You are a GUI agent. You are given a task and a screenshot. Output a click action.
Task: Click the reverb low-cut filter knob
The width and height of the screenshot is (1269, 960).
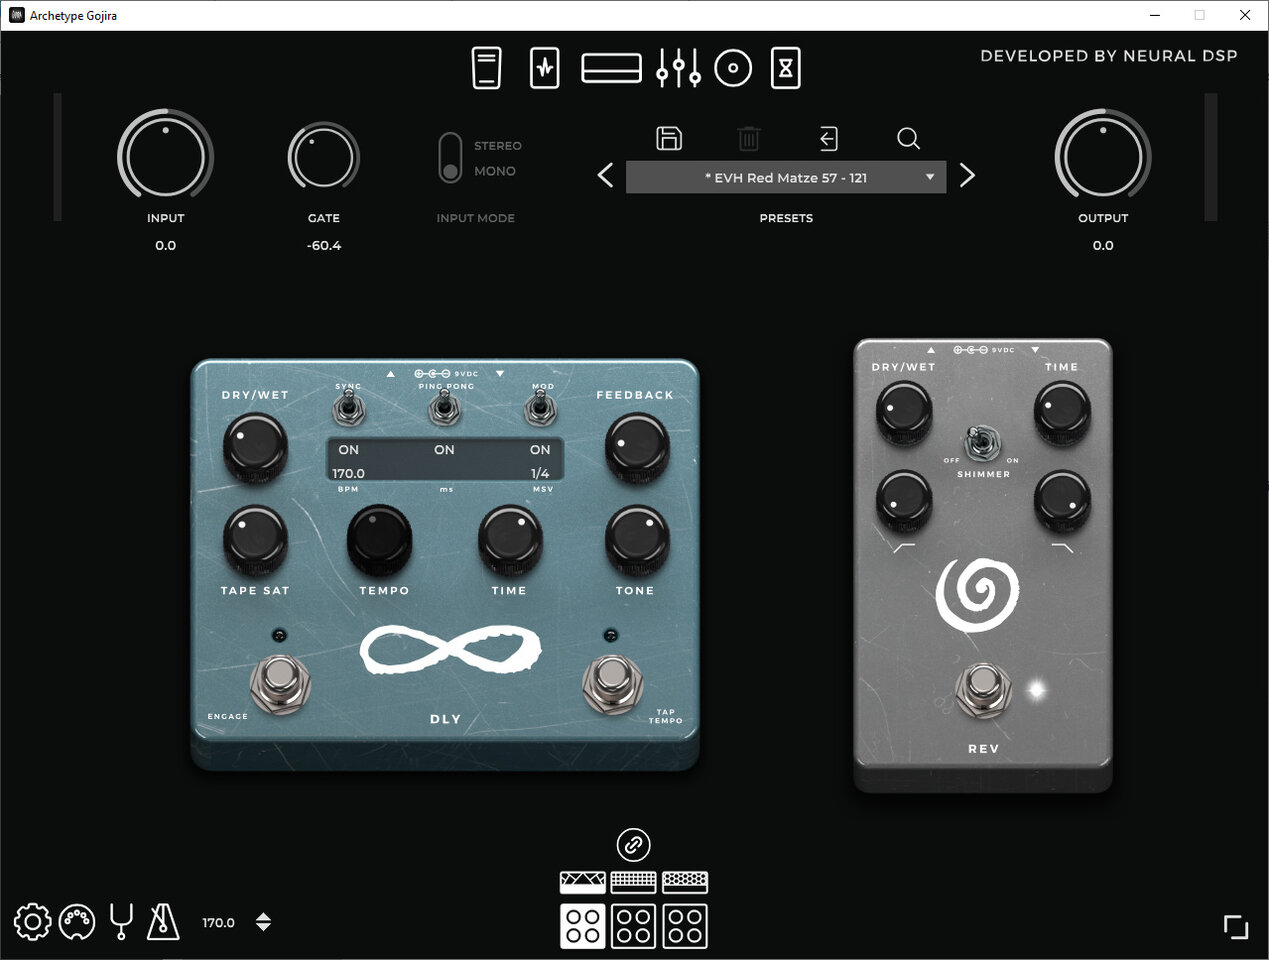904,500
